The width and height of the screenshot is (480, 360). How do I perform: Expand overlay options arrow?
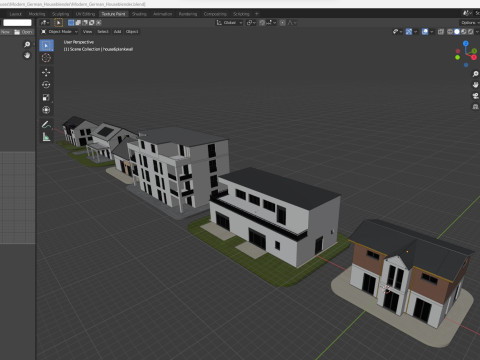(432, 32)
